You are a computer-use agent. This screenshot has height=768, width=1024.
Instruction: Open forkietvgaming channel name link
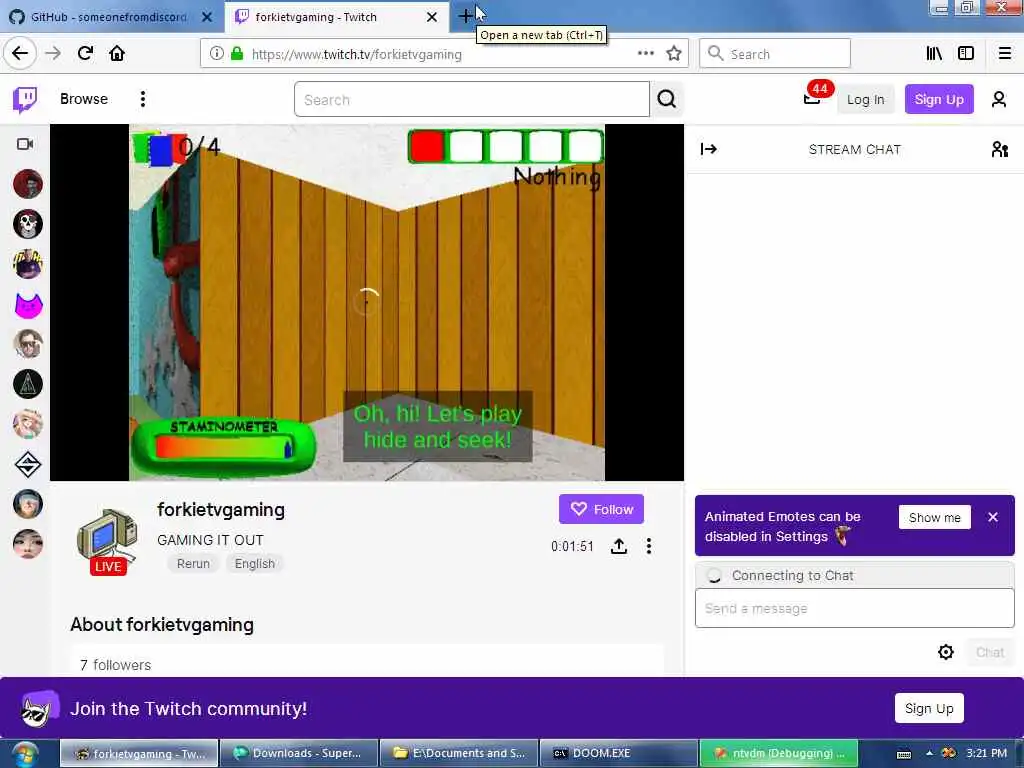click(x=221, y=510)
